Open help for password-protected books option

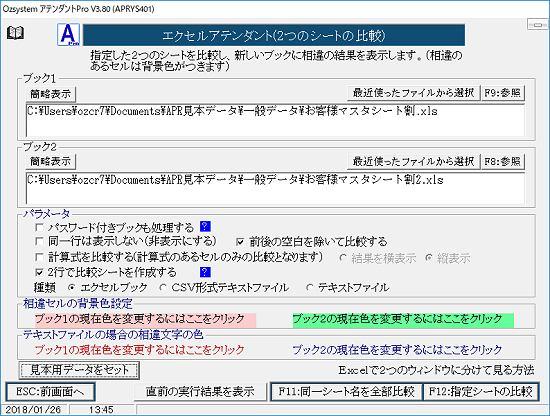(205, 226)
